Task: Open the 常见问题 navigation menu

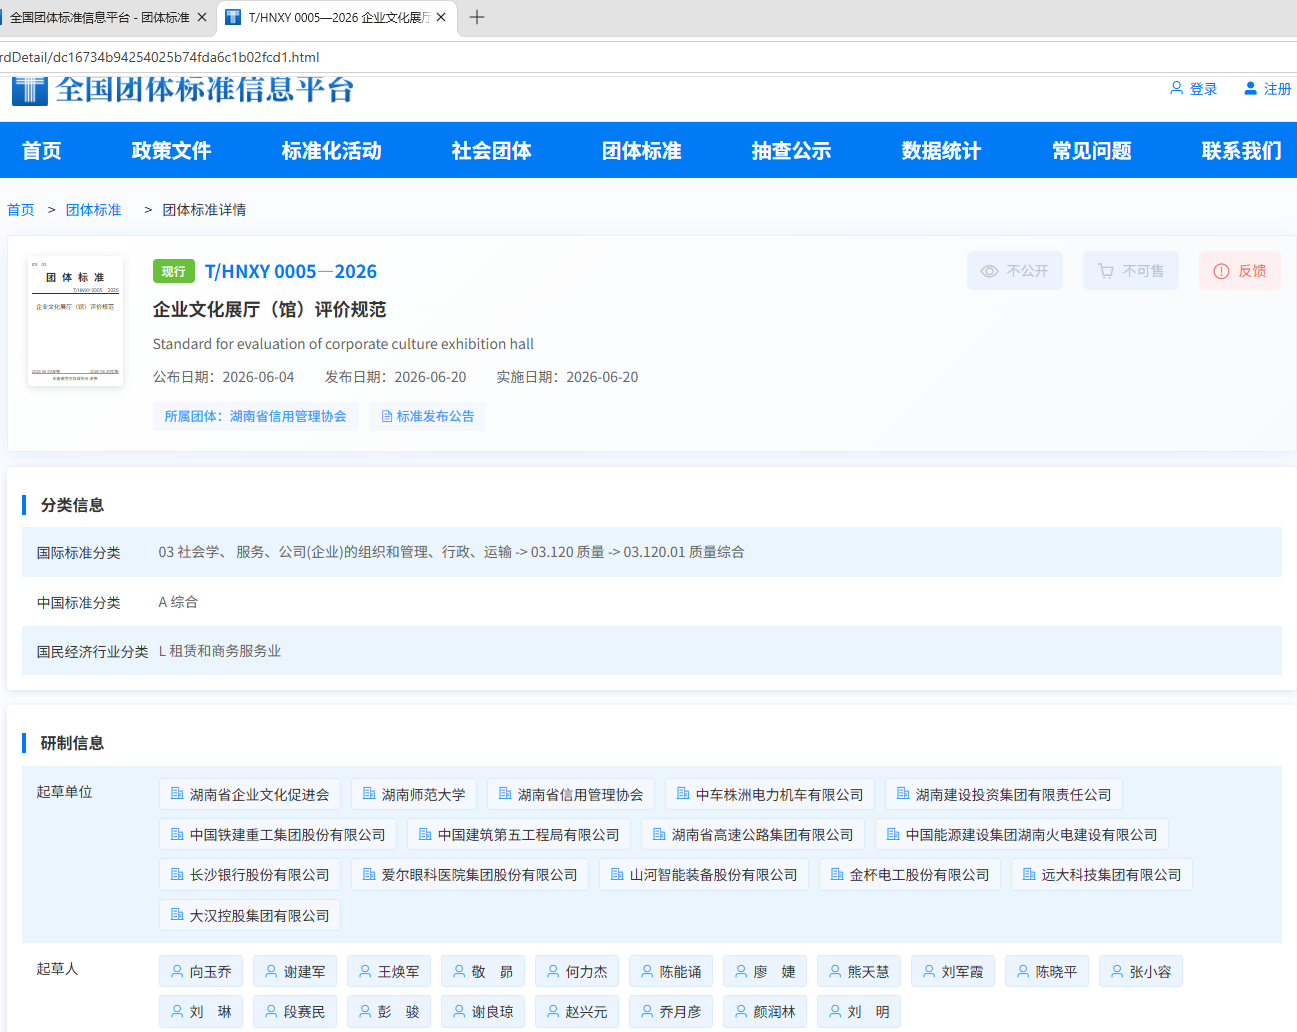Action: pos(1091,151)
